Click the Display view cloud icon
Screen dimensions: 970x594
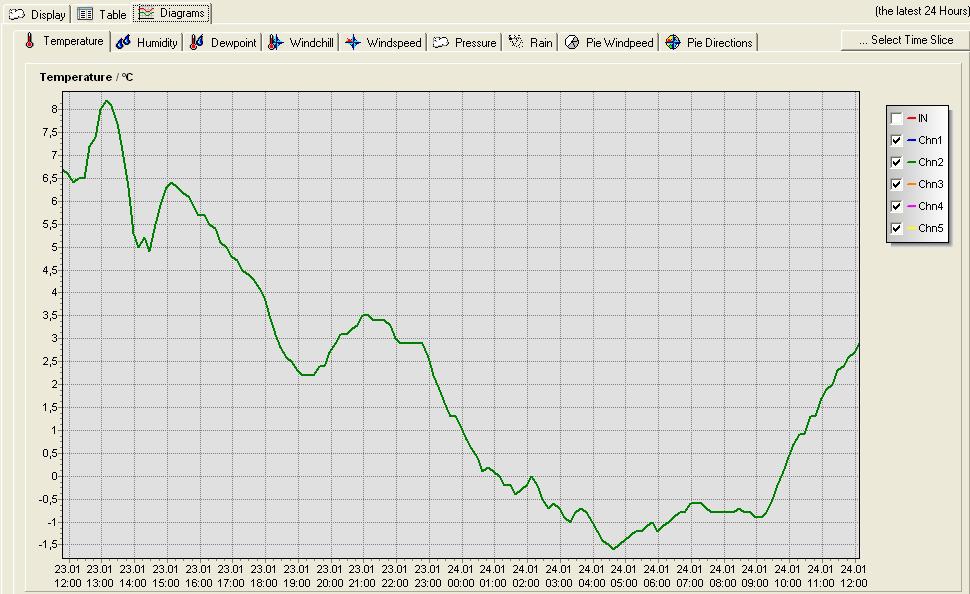17,14
